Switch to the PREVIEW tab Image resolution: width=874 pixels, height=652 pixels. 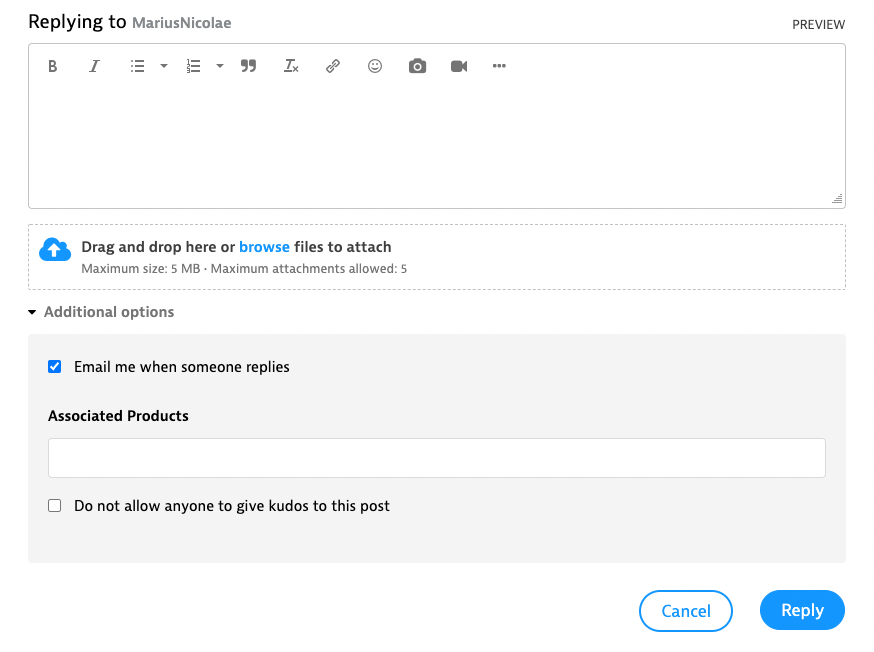tap(818, 24)
